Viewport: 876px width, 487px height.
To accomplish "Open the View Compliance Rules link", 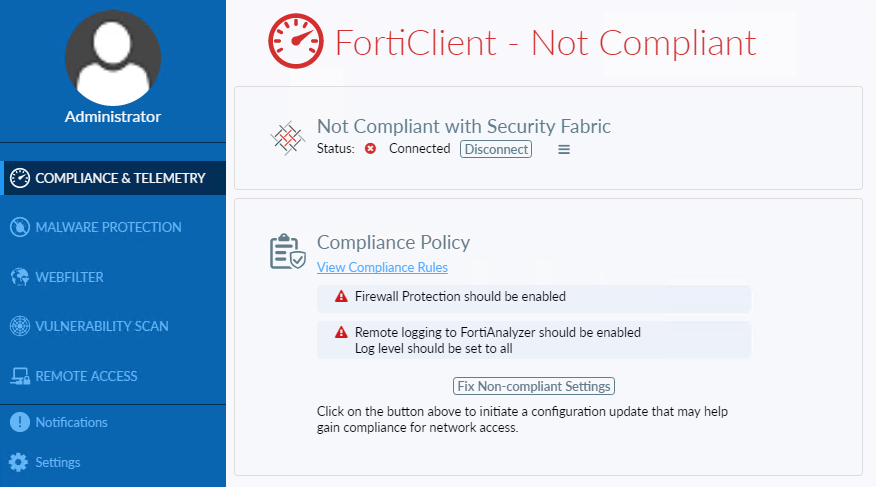I will pos(382,267).
